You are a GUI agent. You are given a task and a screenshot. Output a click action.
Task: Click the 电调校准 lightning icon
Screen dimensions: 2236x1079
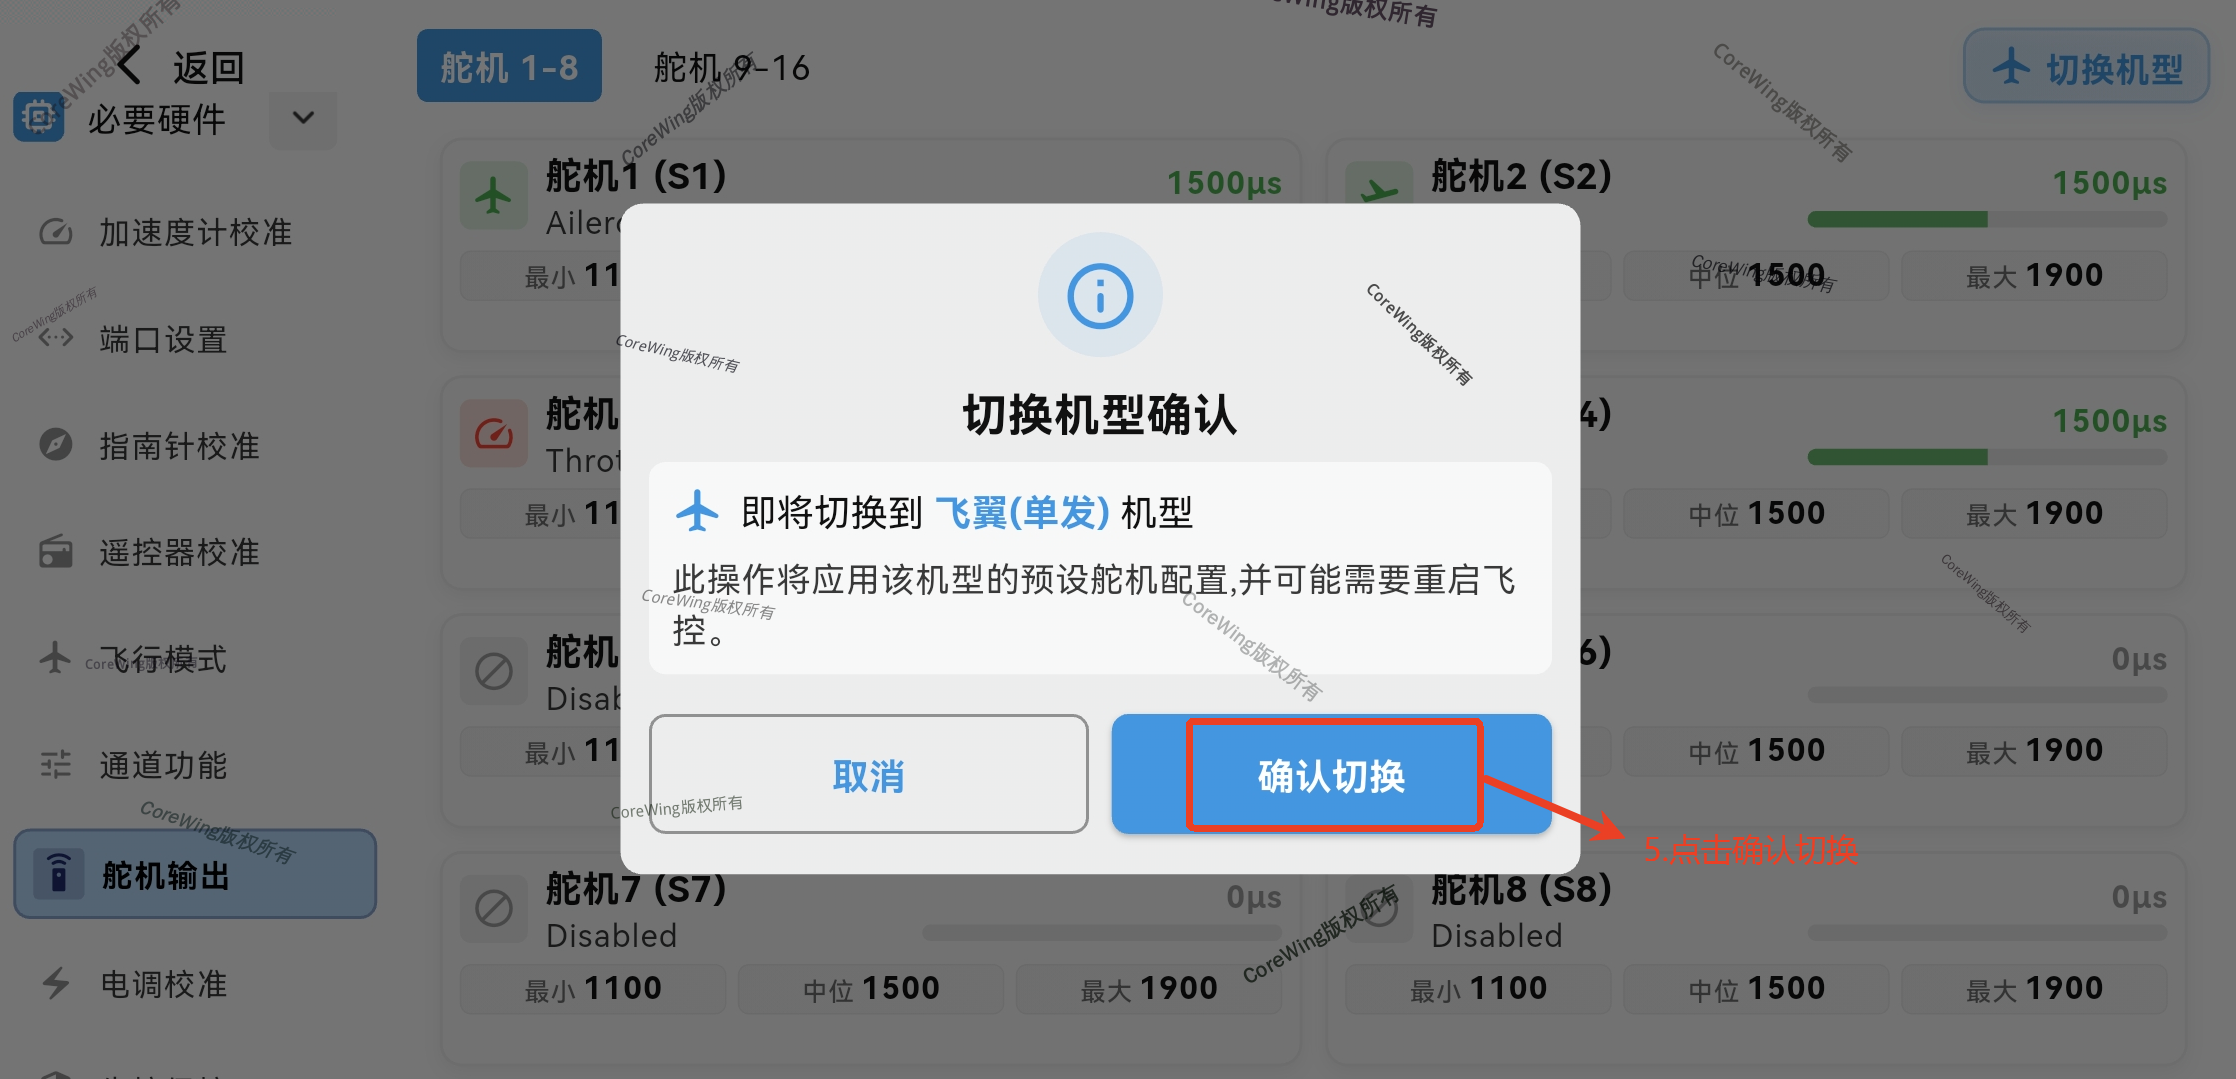tap(56, 983)
